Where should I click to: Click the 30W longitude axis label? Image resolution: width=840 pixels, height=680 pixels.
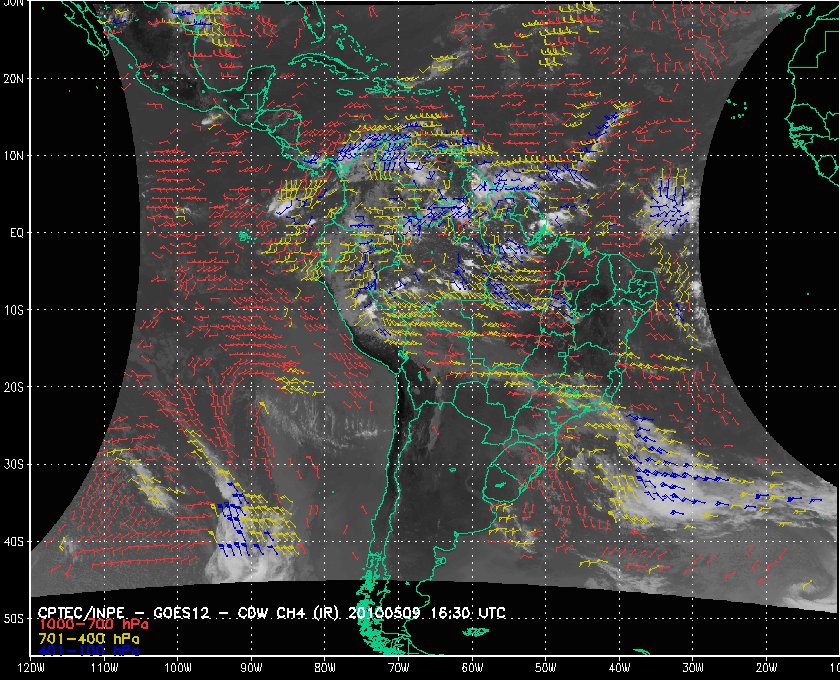click(x=693, y=669)
